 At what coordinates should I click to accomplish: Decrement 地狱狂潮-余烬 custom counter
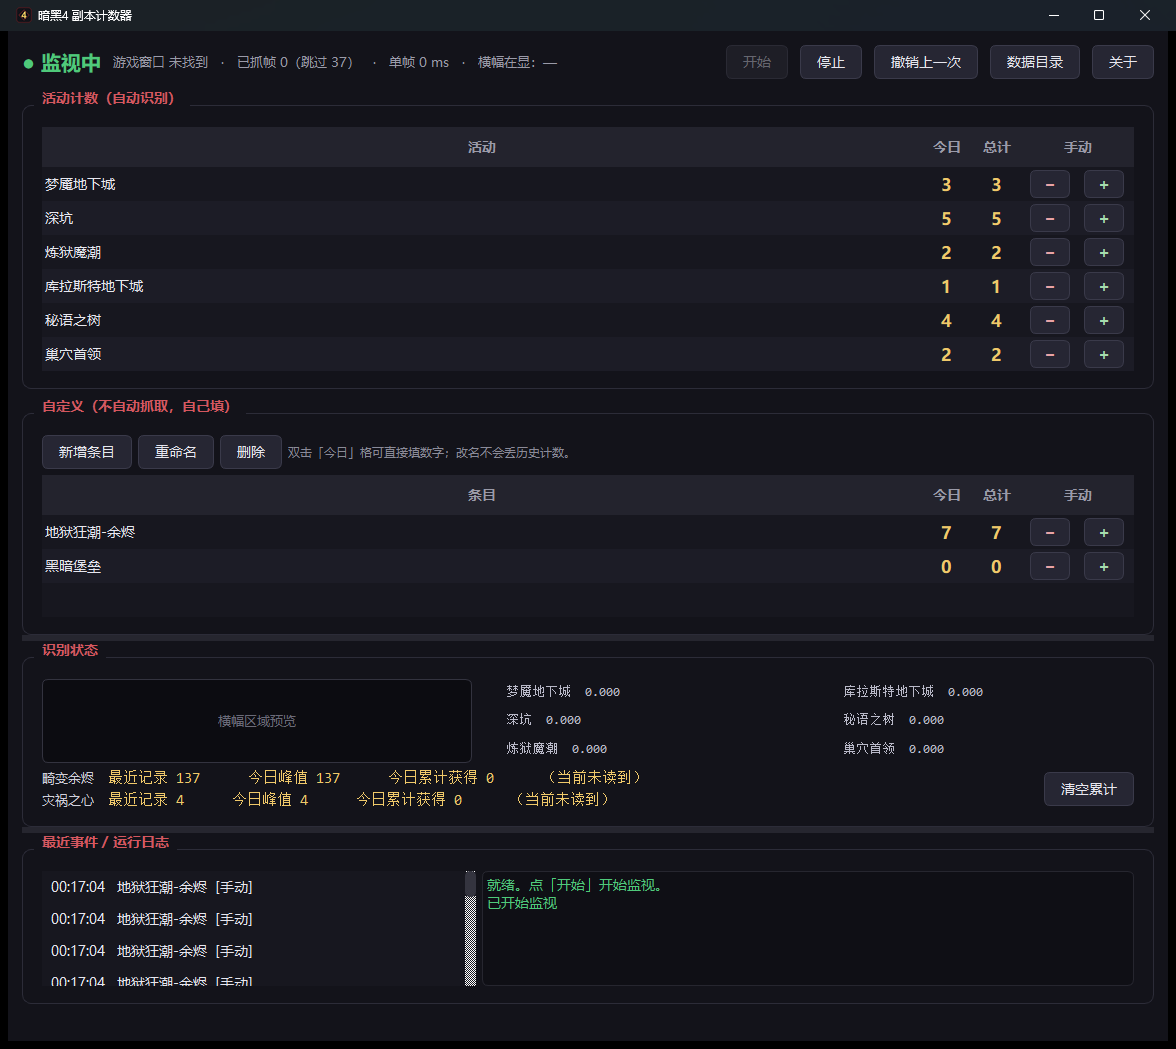pos(1049,532)
